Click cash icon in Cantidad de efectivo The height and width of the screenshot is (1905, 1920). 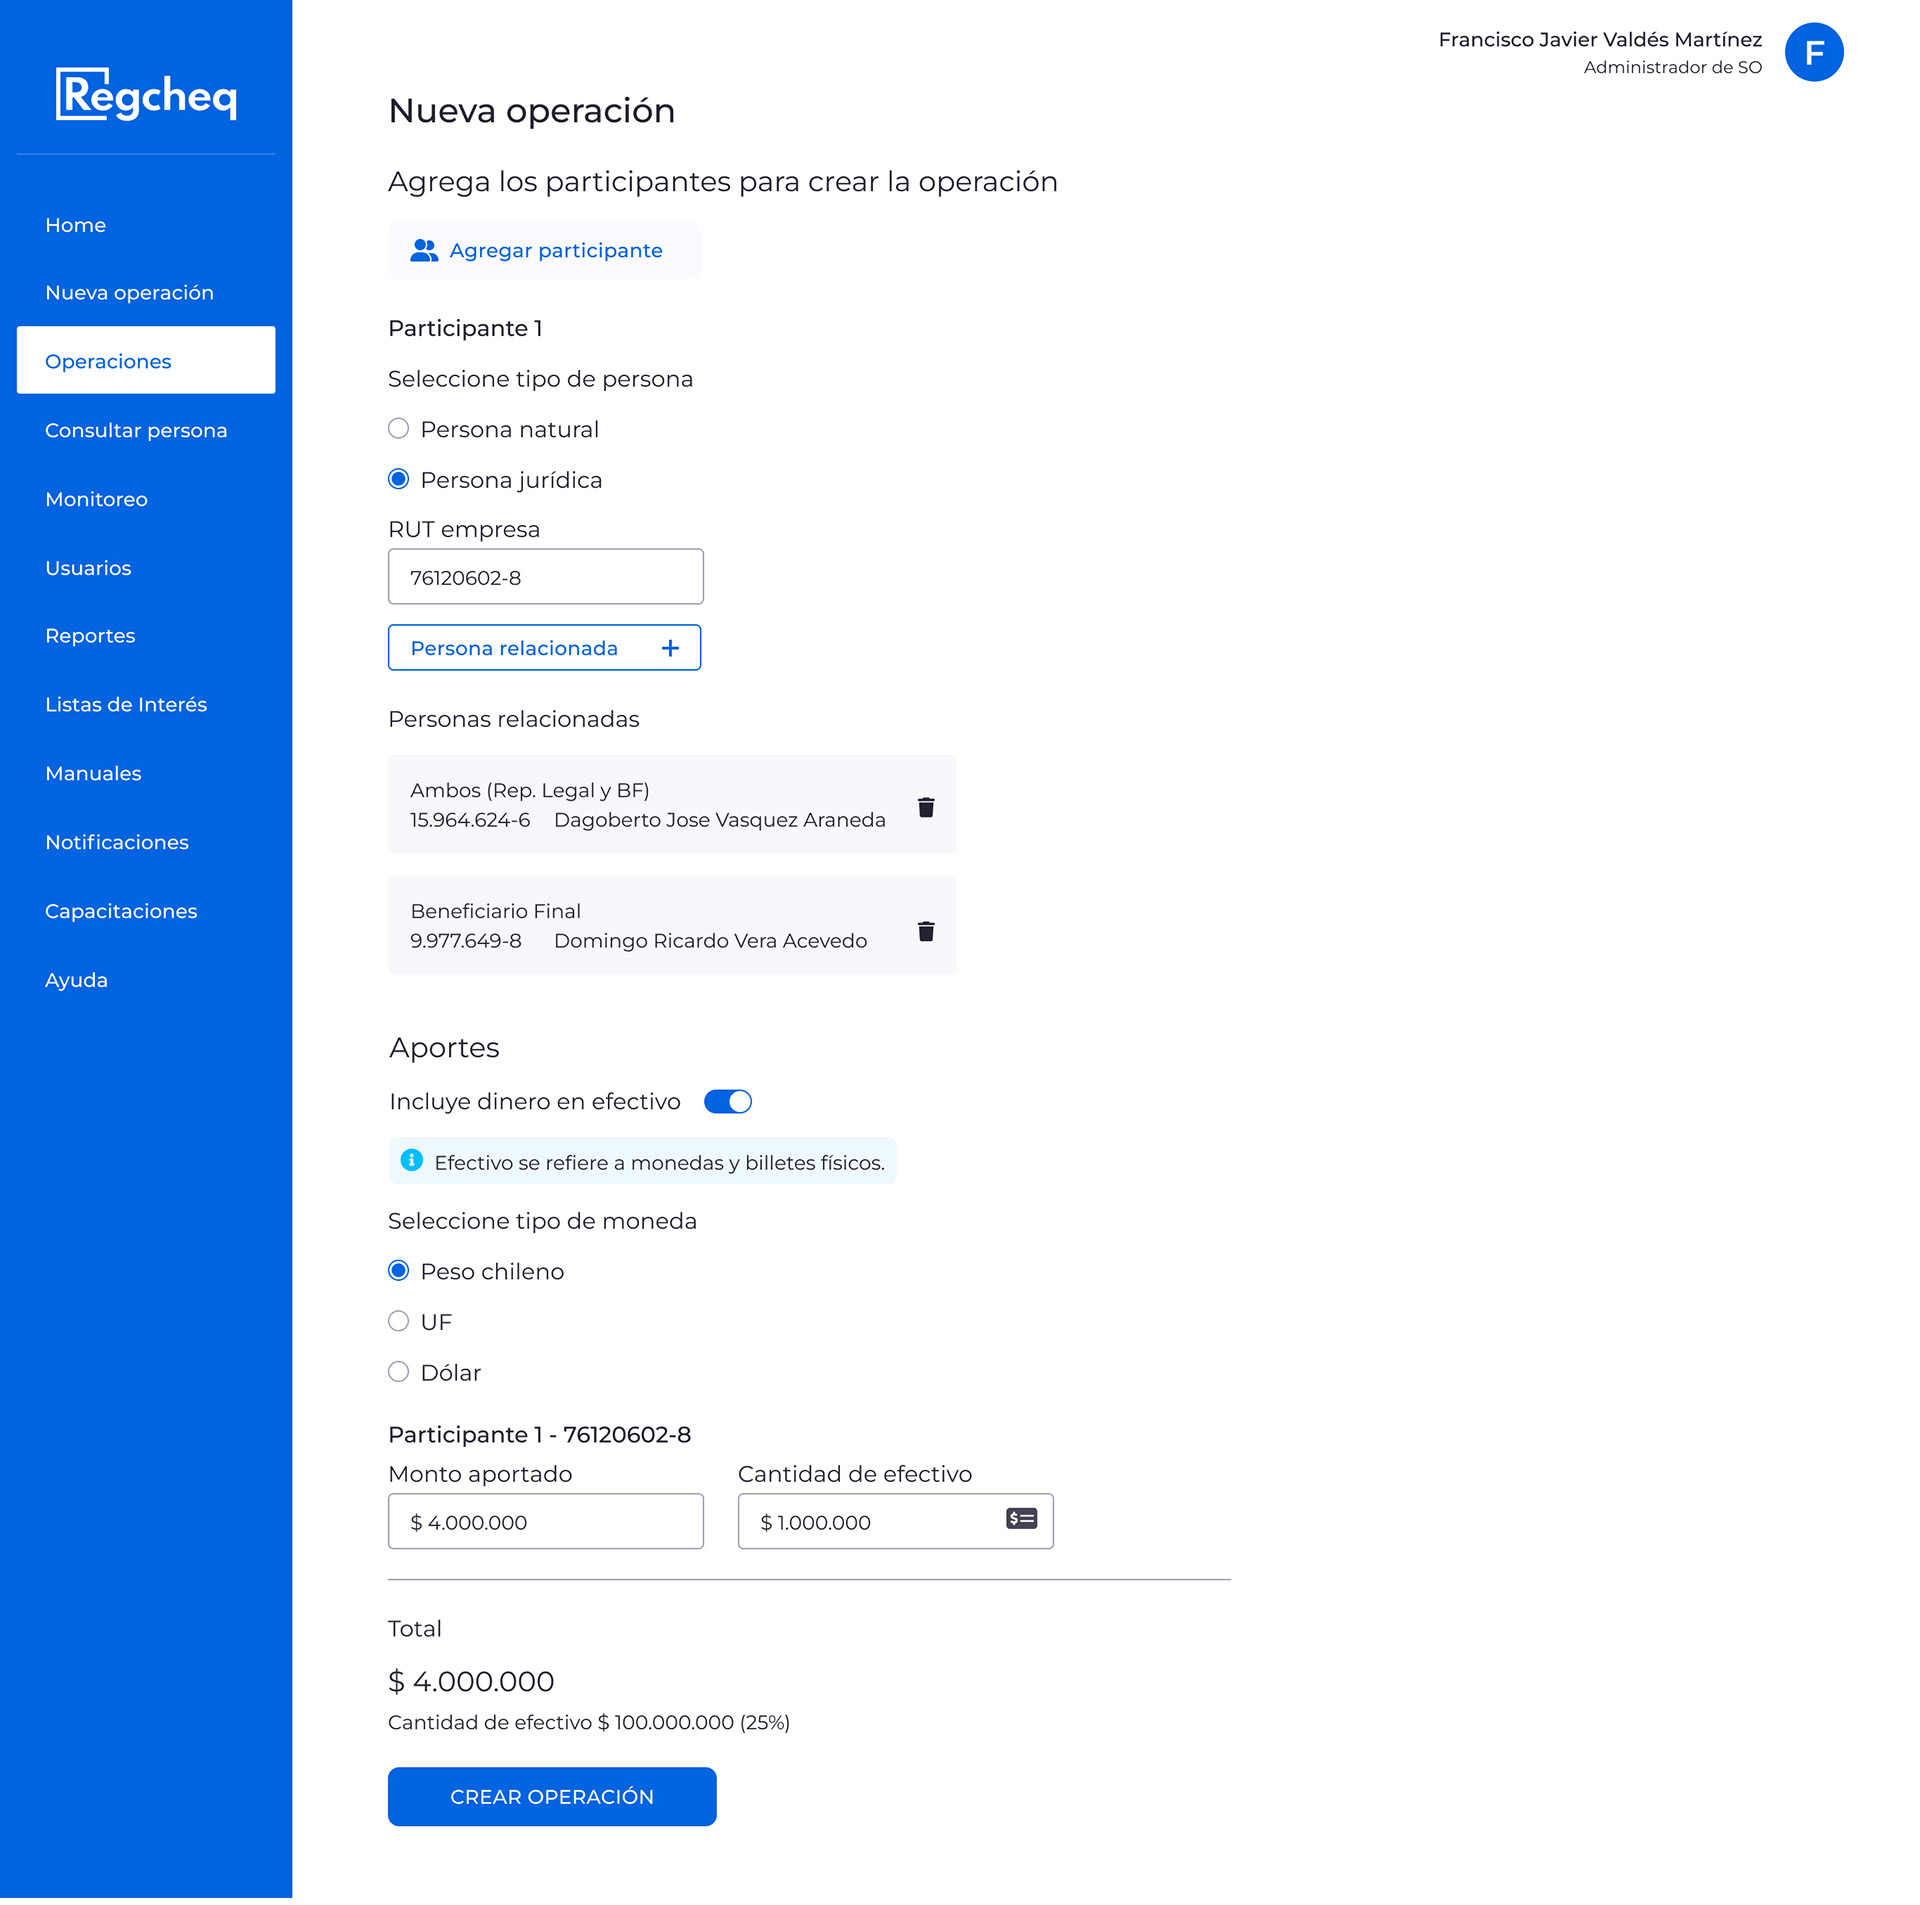pos(1020,1518)
